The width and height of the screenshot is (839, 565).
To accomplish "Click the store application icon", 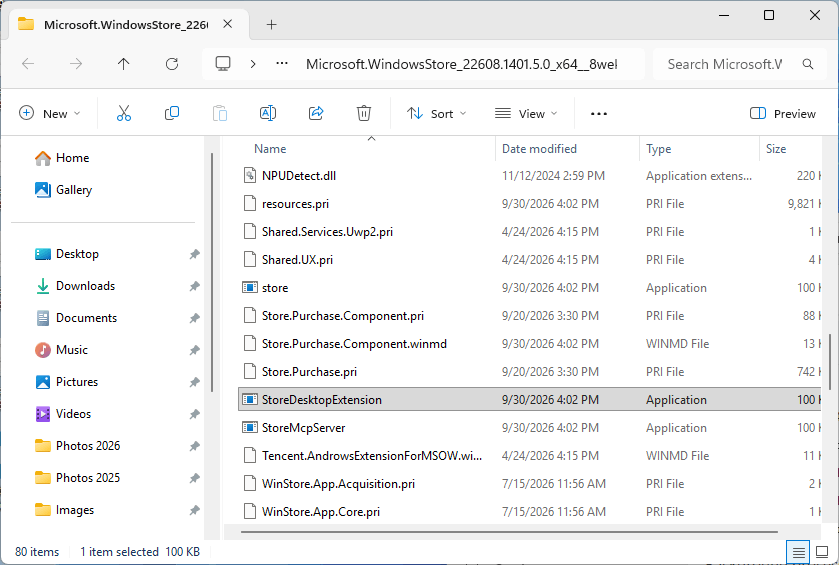I will pos(250,288).
